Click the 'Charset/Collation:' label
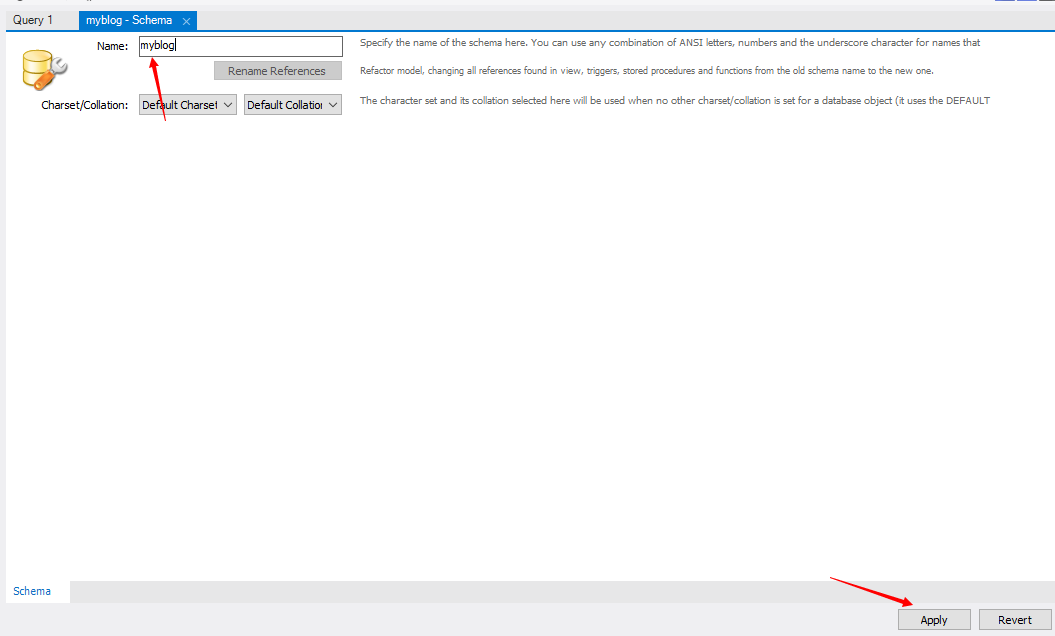 (x=85, y=105)
